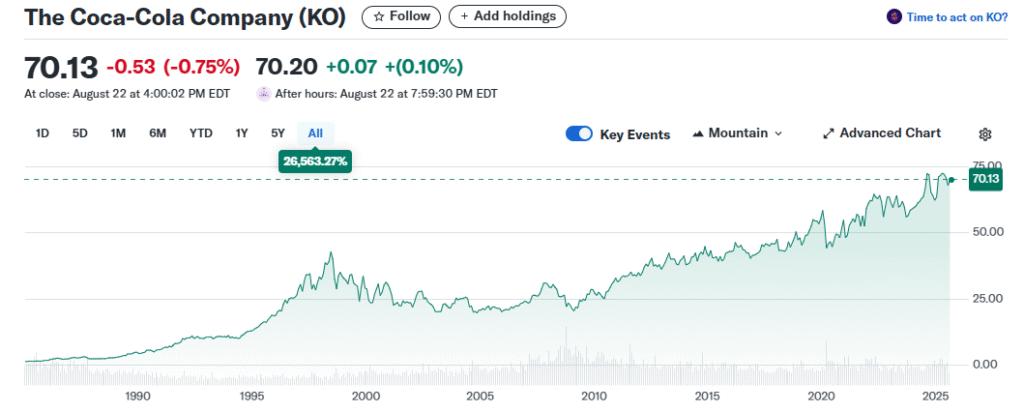Choose the 1Y time range
This screenshot has height=412, width=1024.
coord(241,133)
